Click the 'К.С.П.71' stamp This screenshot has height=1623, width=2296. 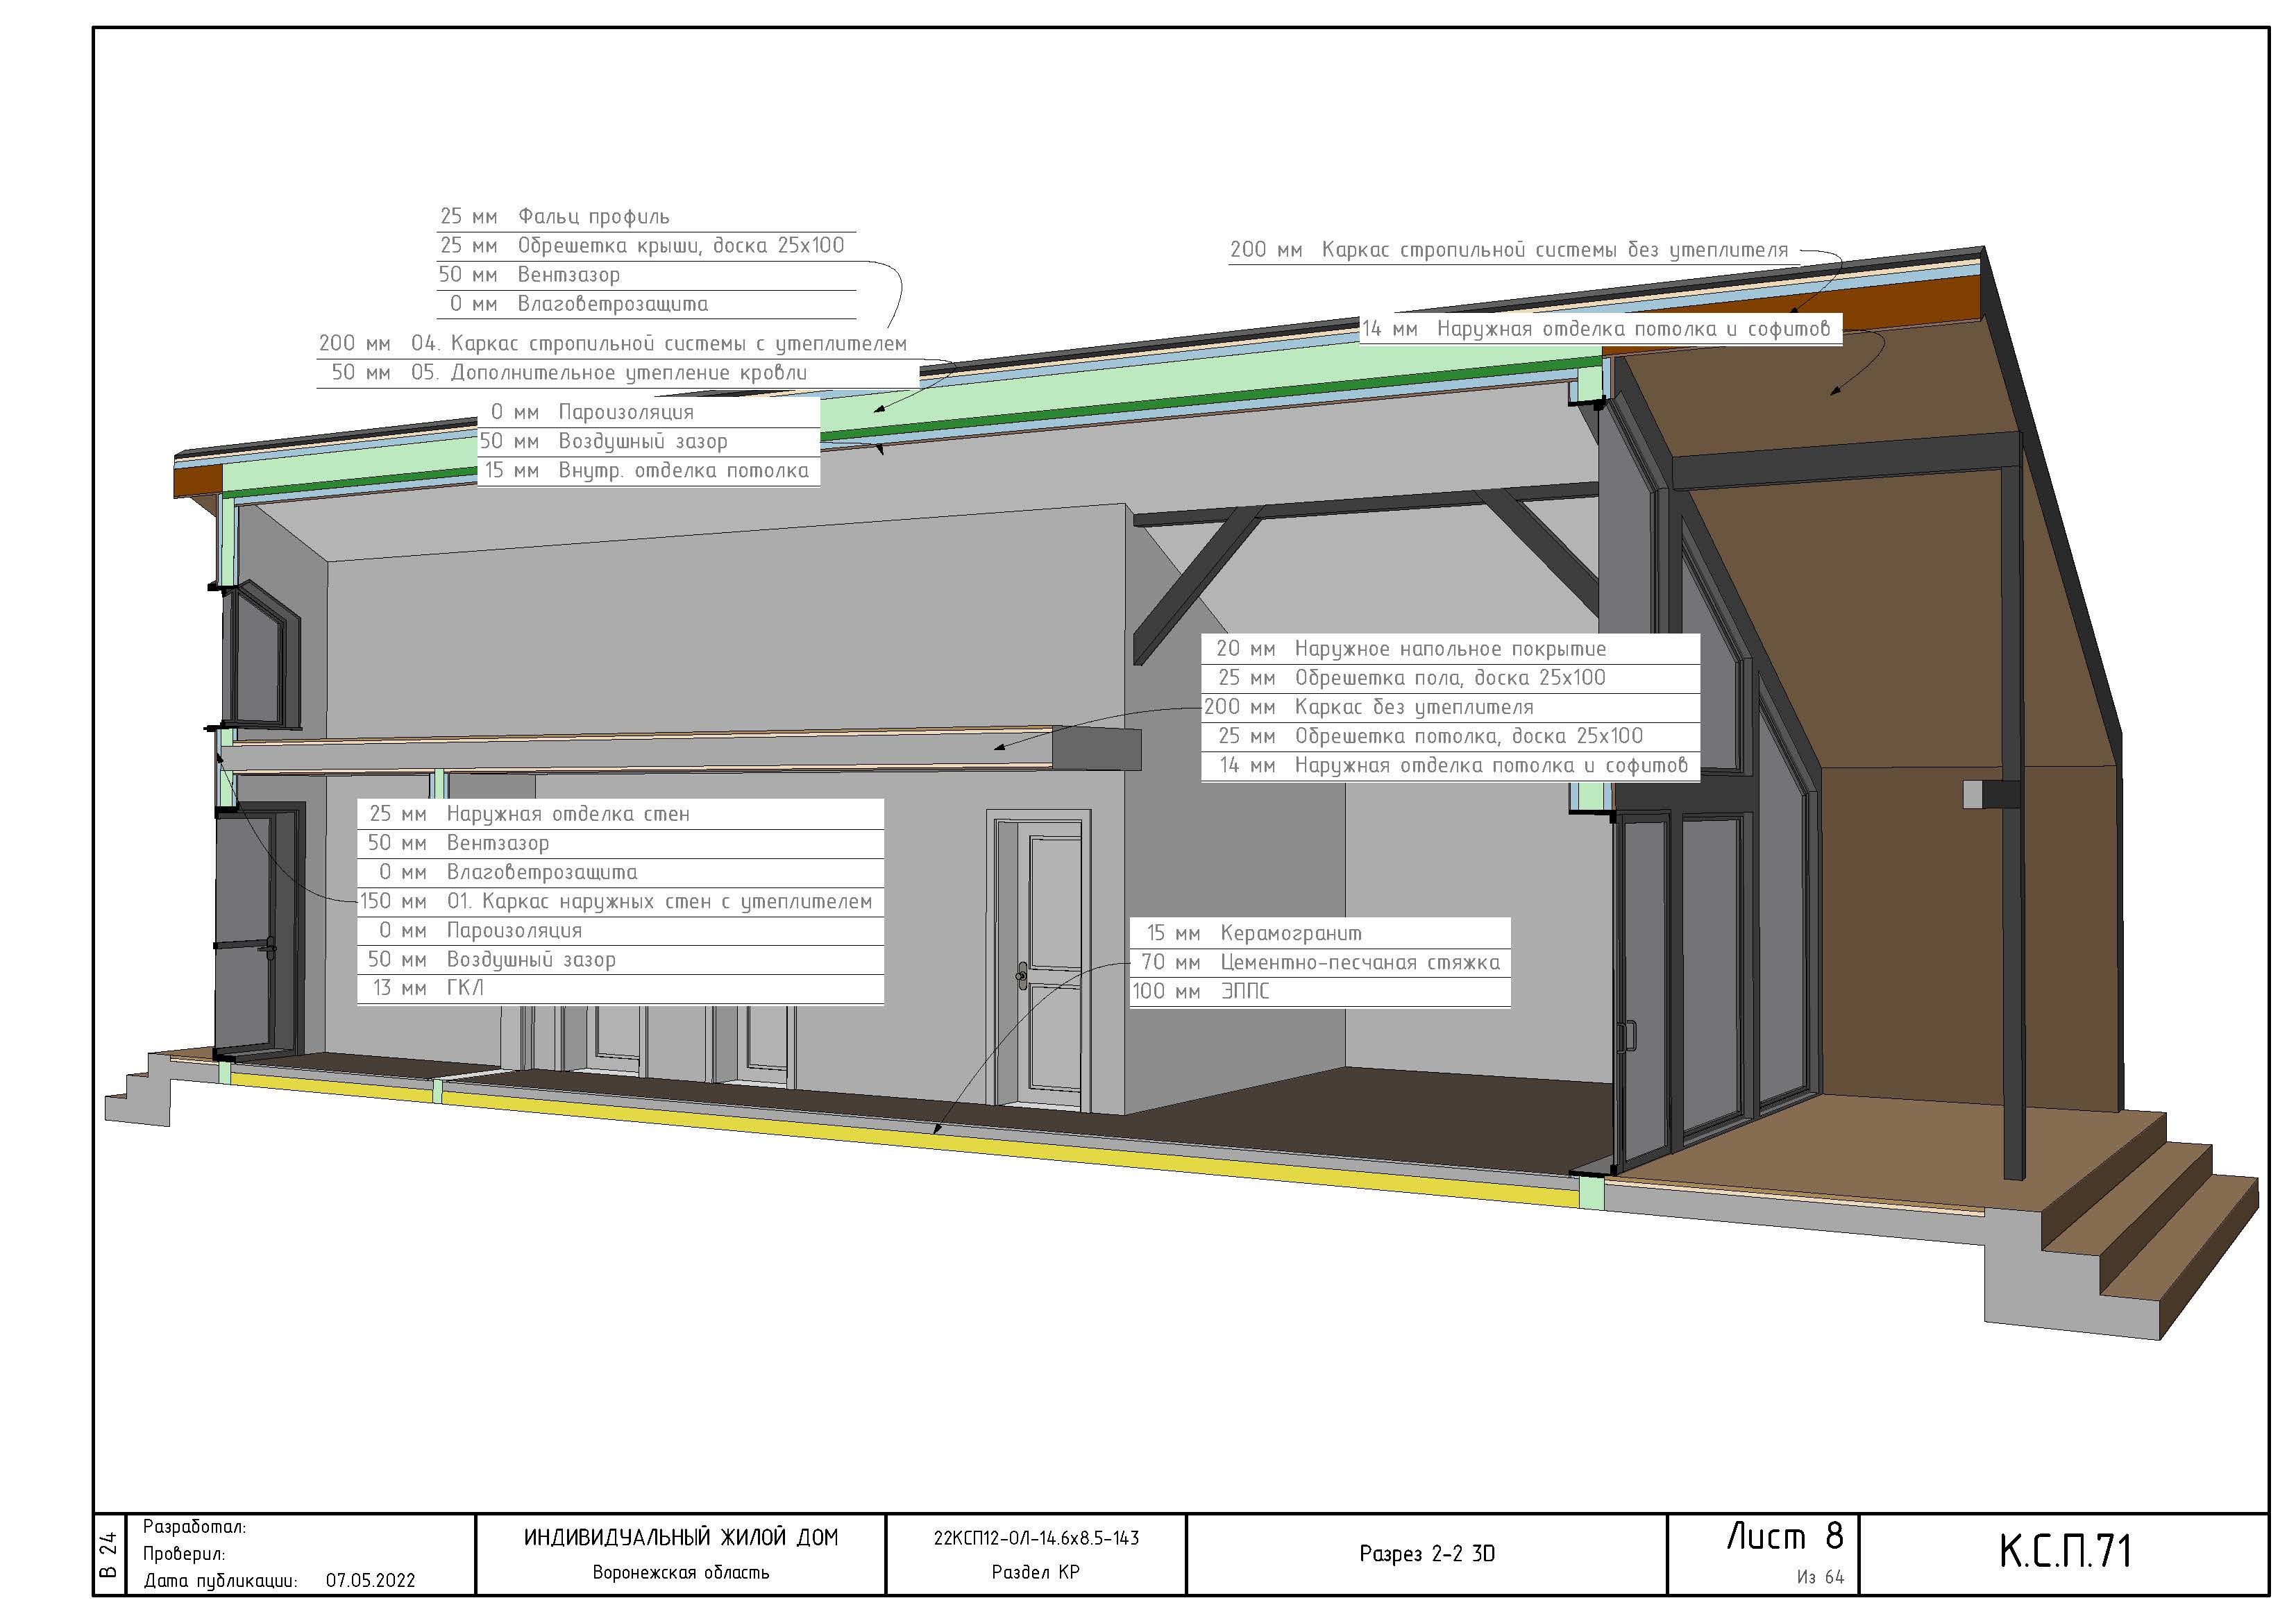(2065, 1551)
